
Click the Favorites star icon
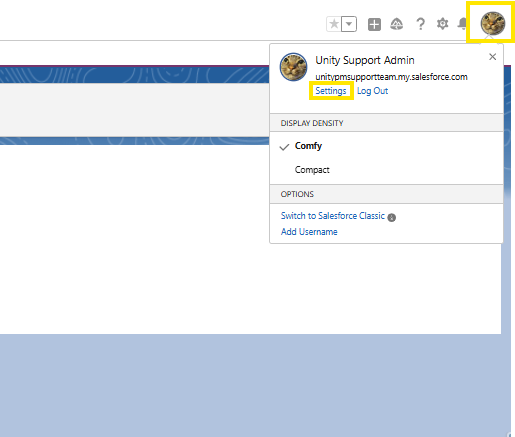334,24
